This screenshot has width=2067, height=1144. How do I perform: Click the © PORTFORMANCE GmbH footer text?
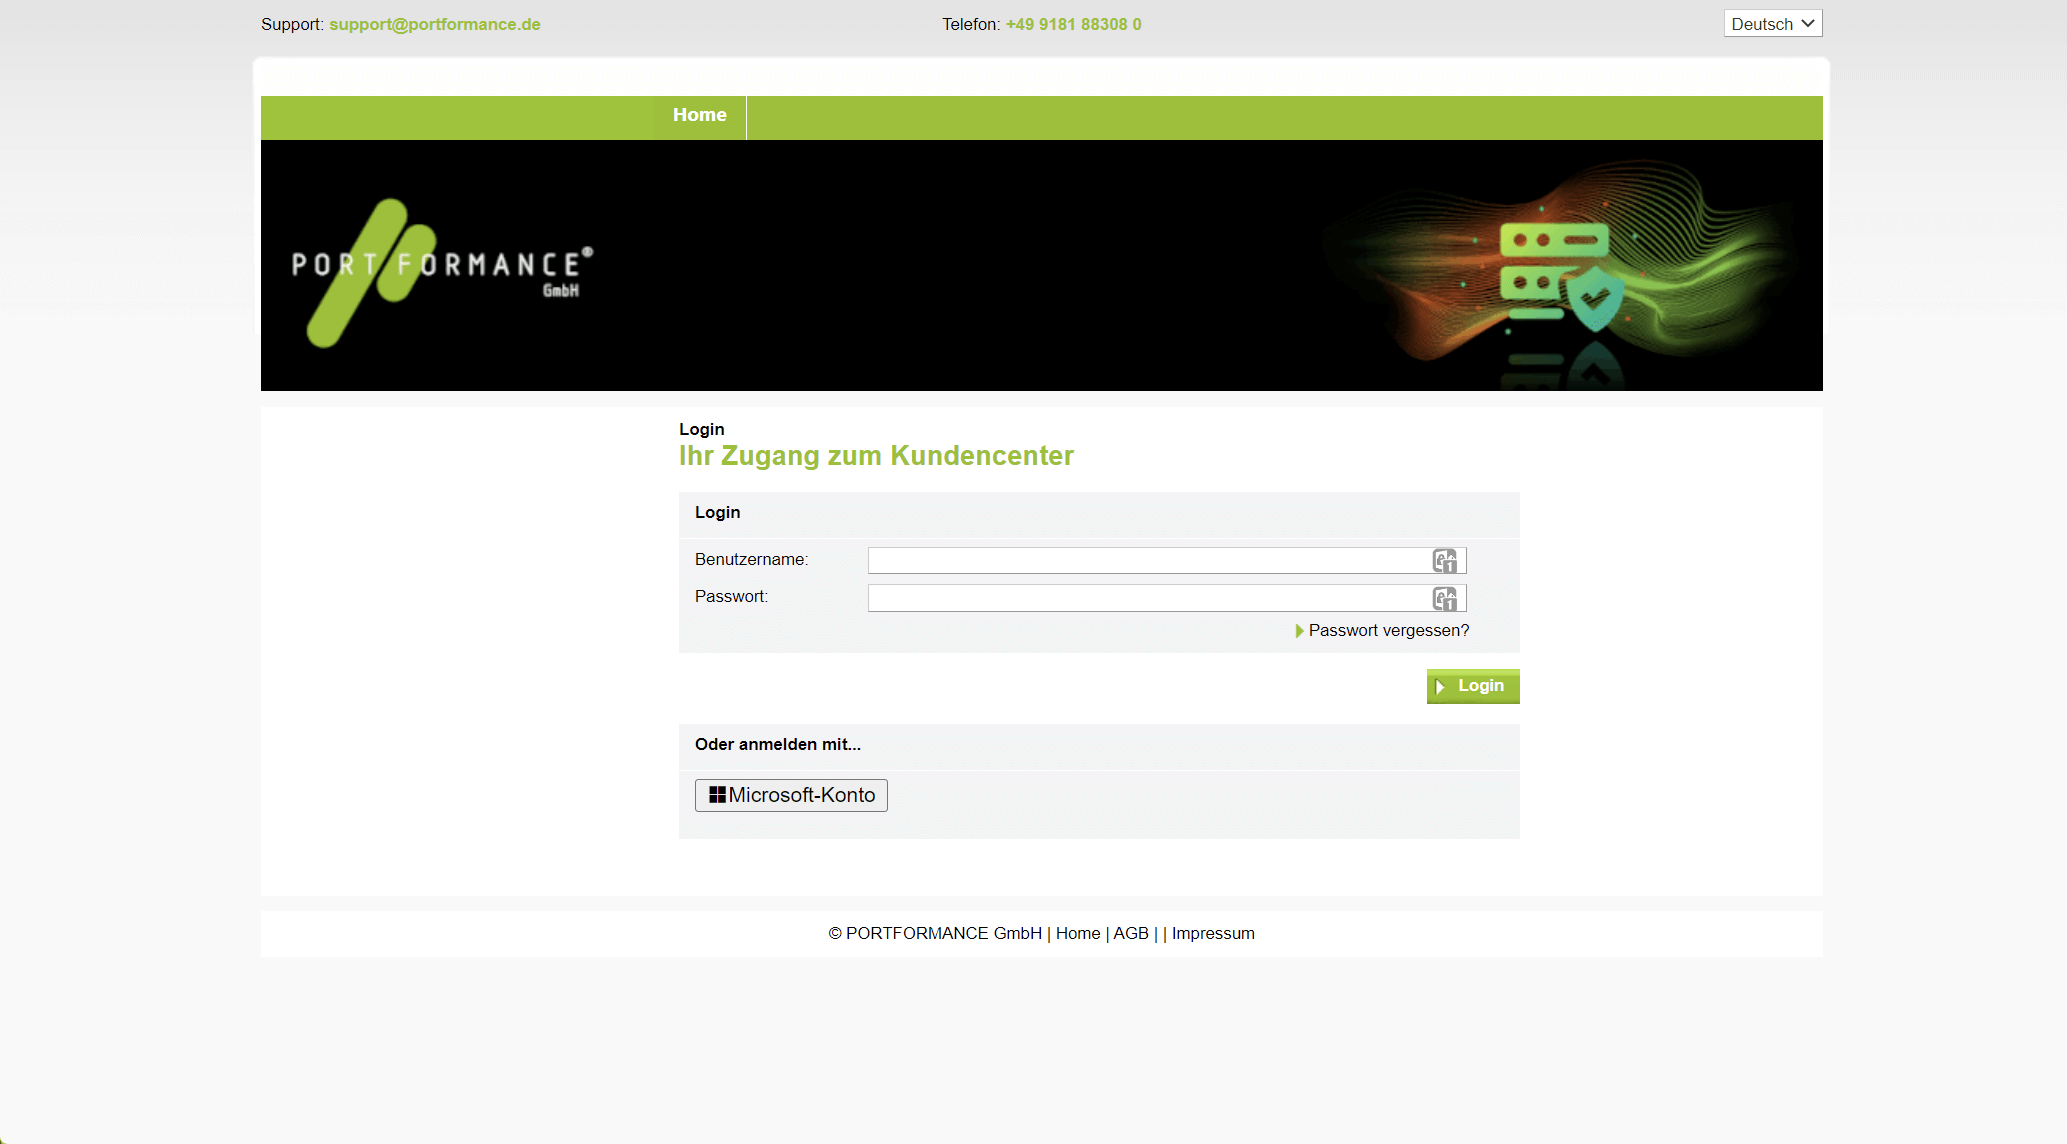(x=935, y=934)
